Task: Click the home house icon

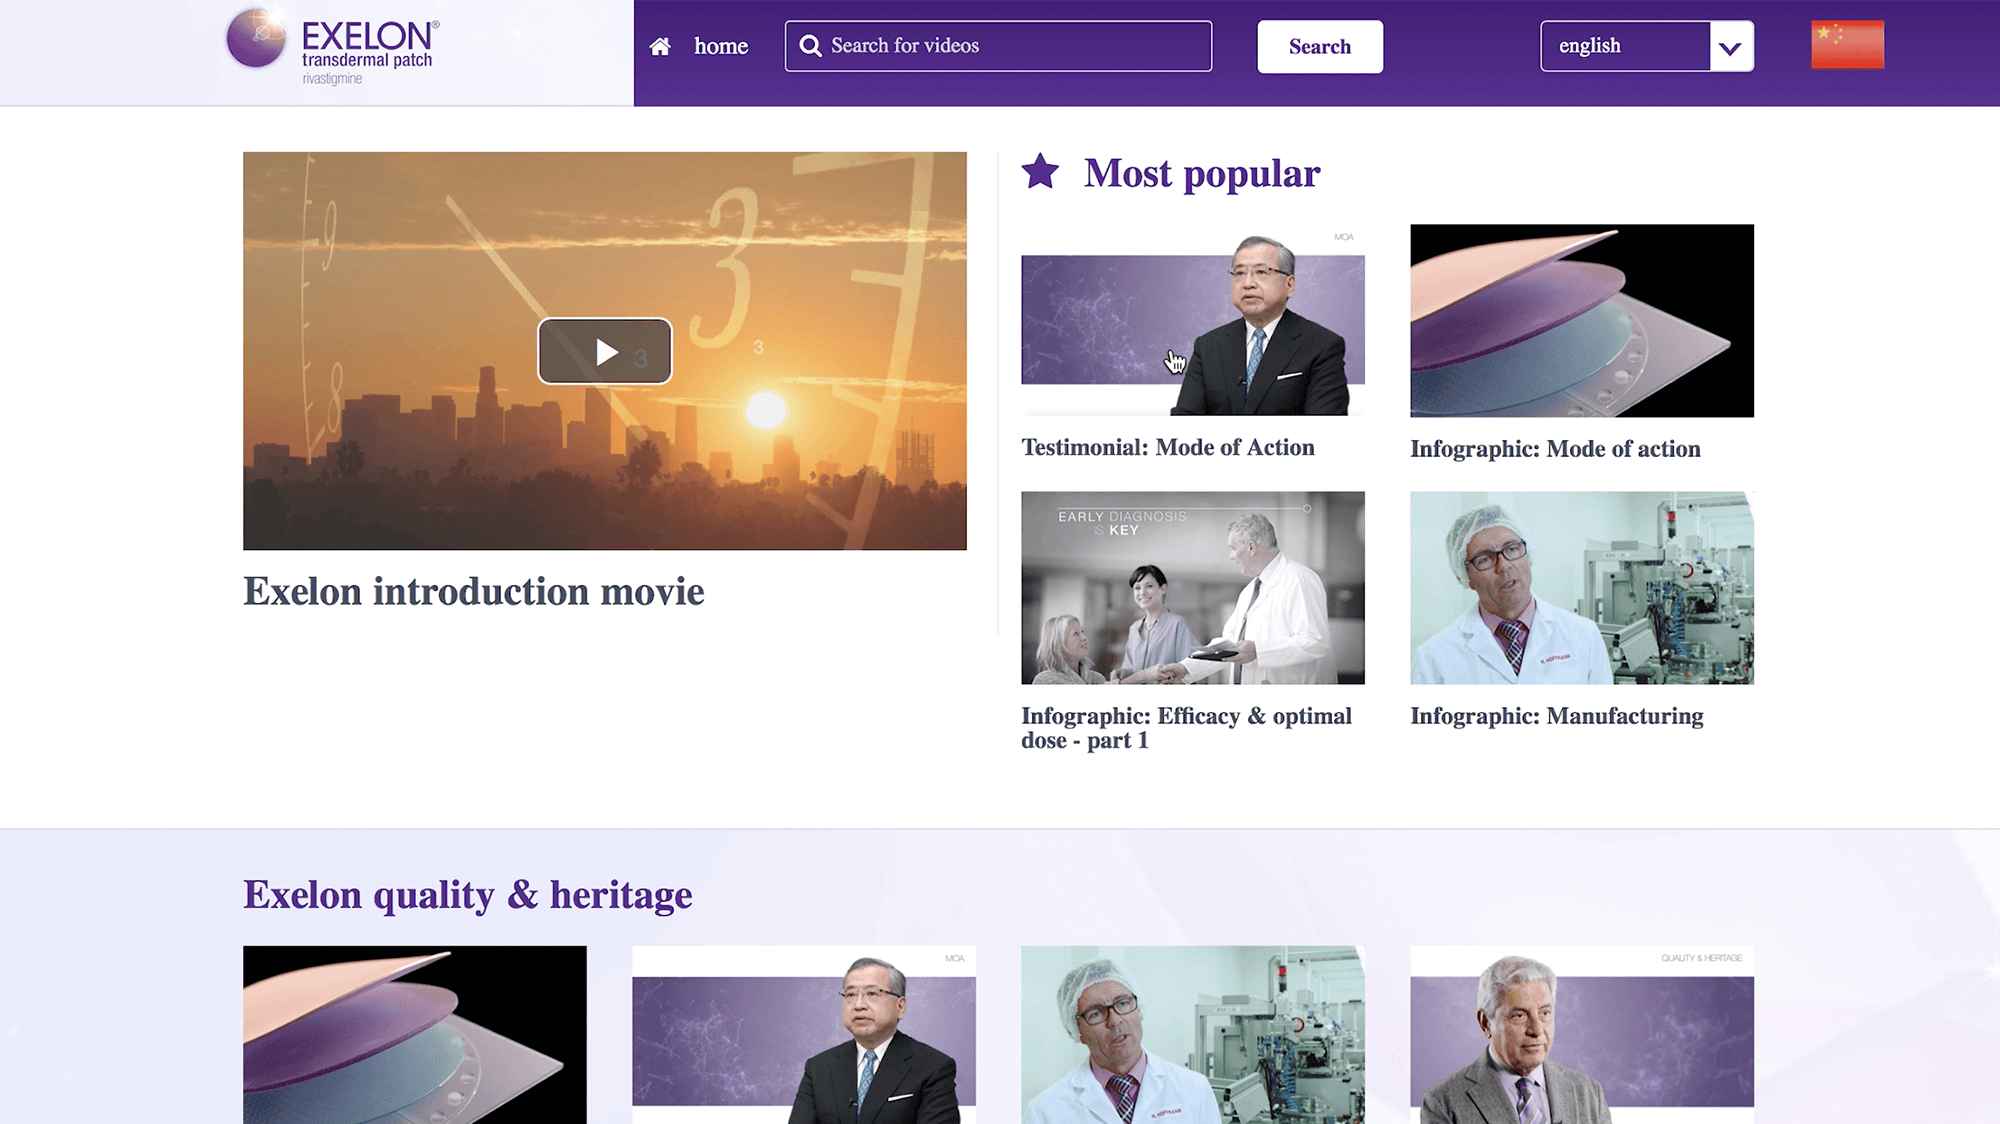Action: [660, 46]
